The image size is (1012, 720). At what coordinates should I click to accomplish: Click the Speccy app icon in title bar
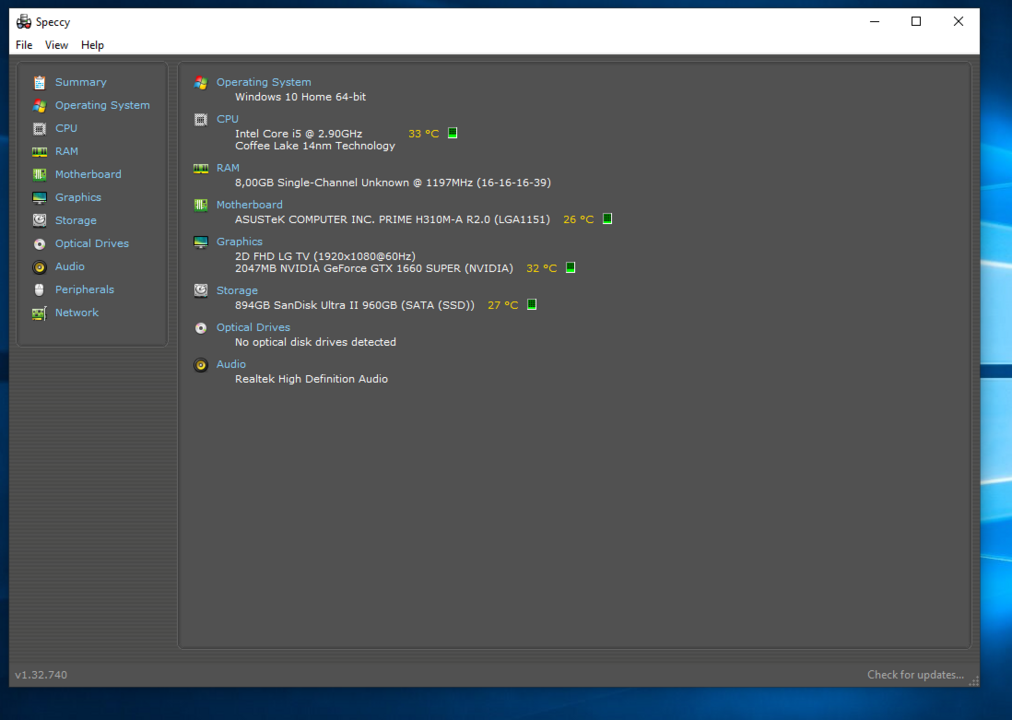[x=24, y=21]
